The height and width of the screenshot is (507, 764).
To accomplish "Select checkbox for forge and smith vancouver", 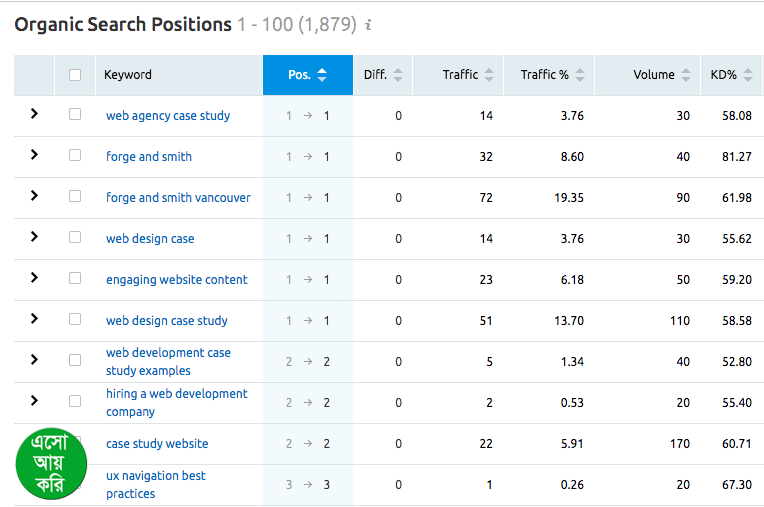I will 75,197.
